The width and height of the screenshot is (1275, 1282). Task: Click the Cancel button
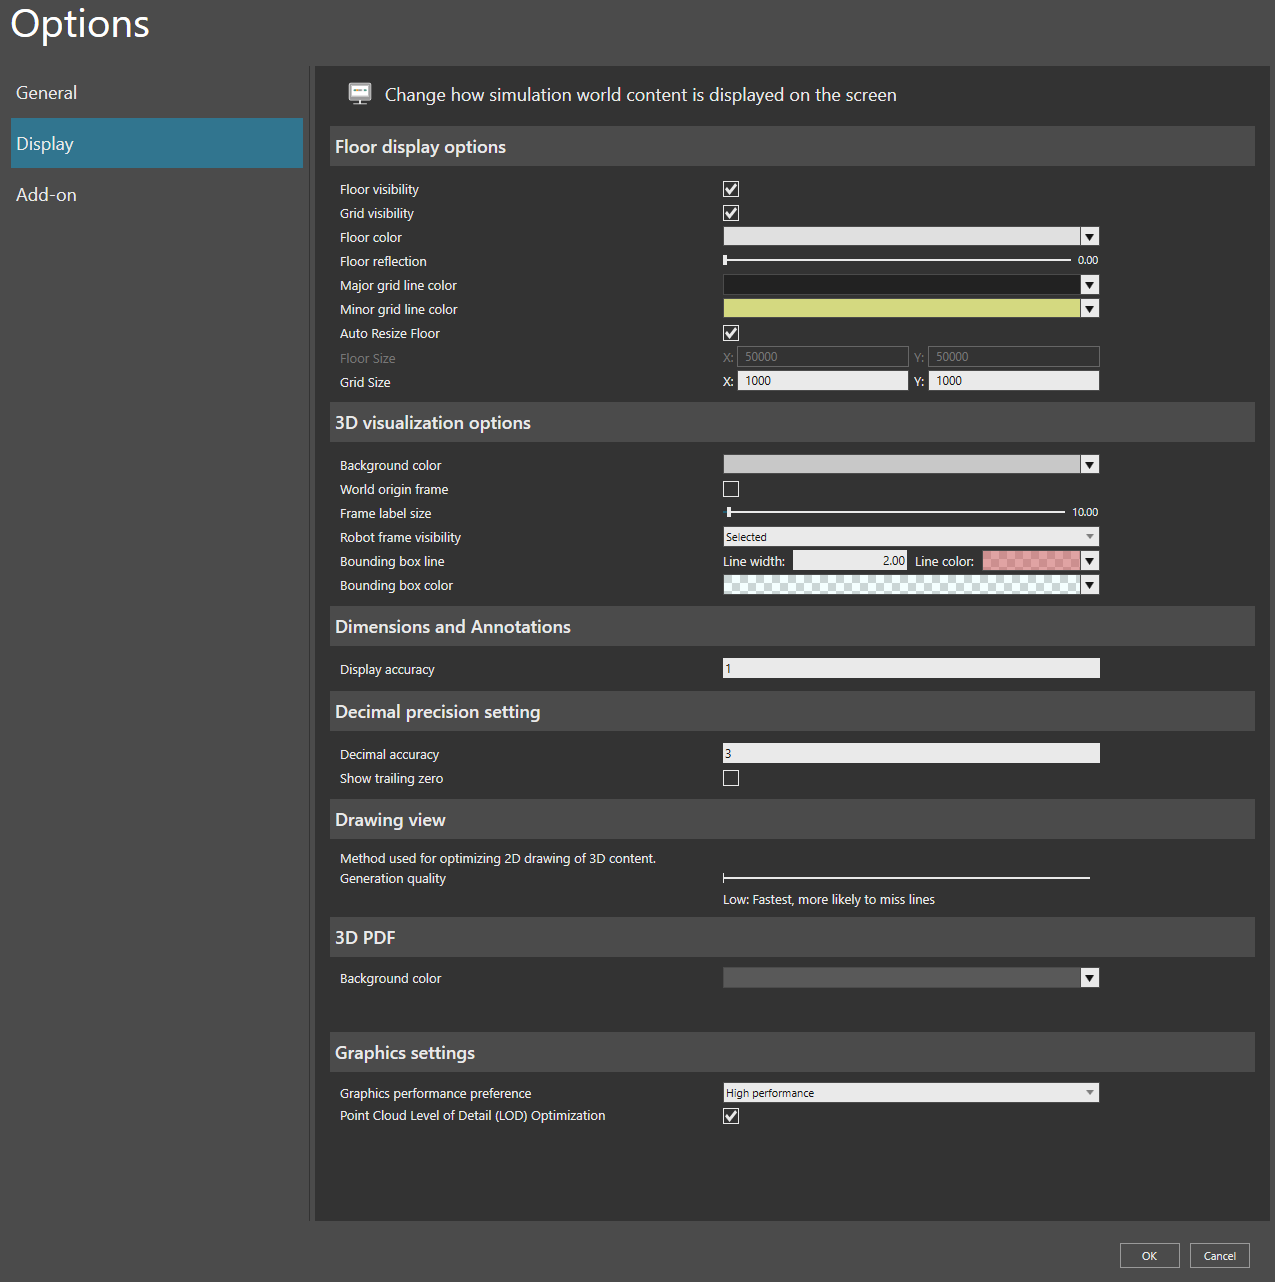[1220, 1256]
